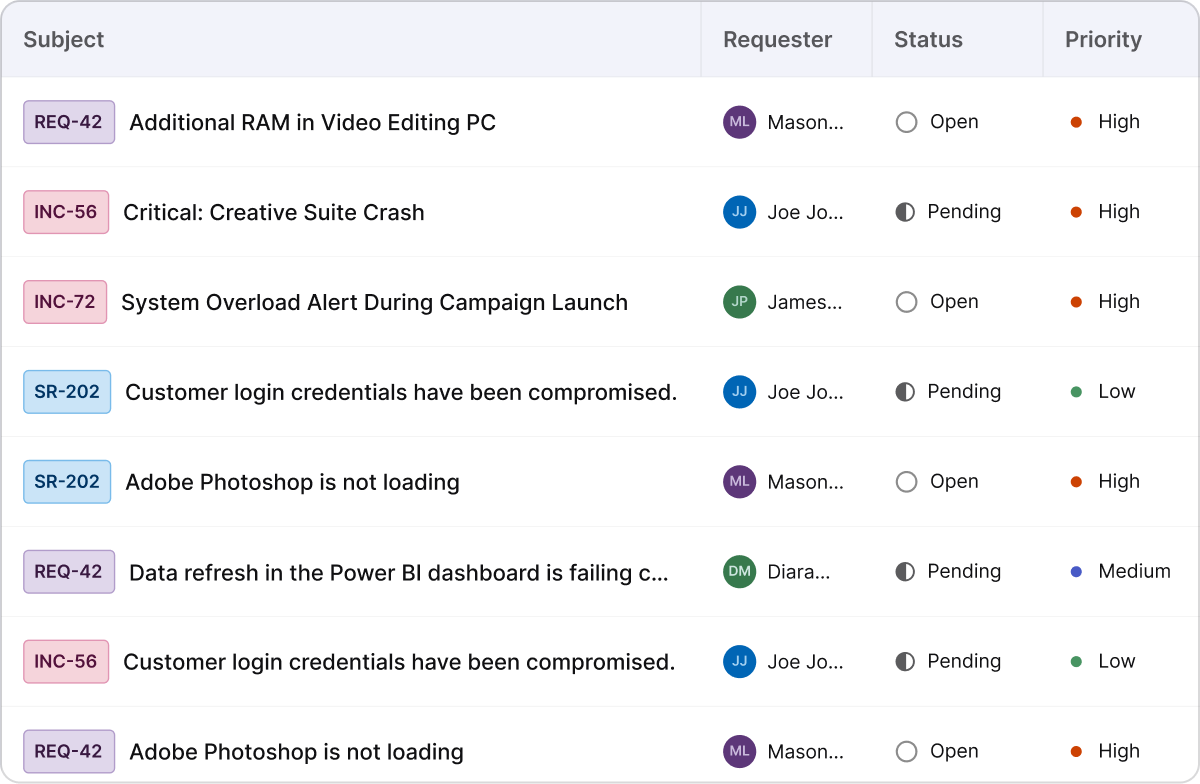Open the Critical: Creative Suite Crash ticket
1200x784 pixels.
tap(273, 212)
